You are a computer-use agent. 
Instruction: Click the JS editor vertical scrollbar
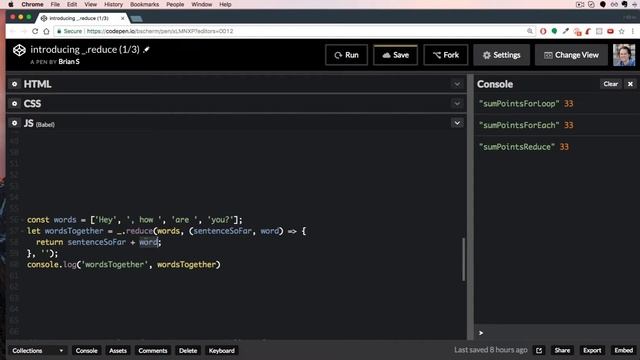click(x=464, y=259)
